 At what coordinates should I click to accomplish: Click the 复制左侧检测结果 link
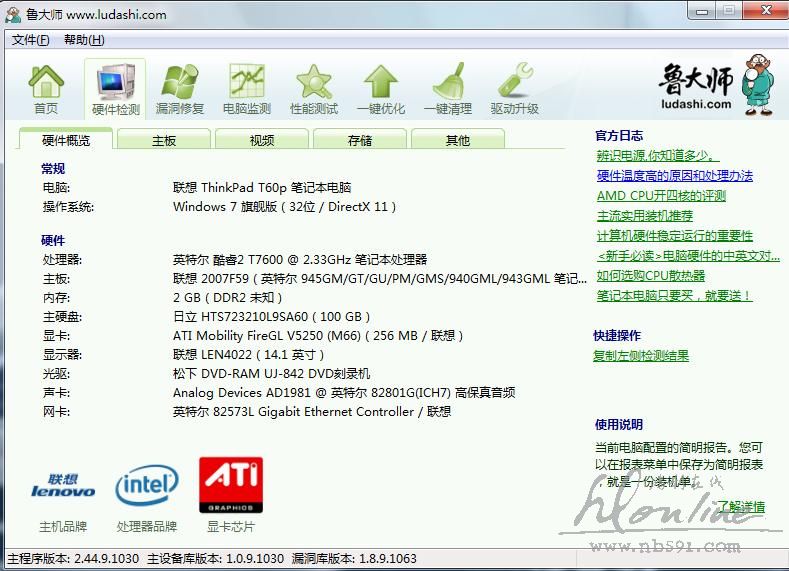click(640, 356)
